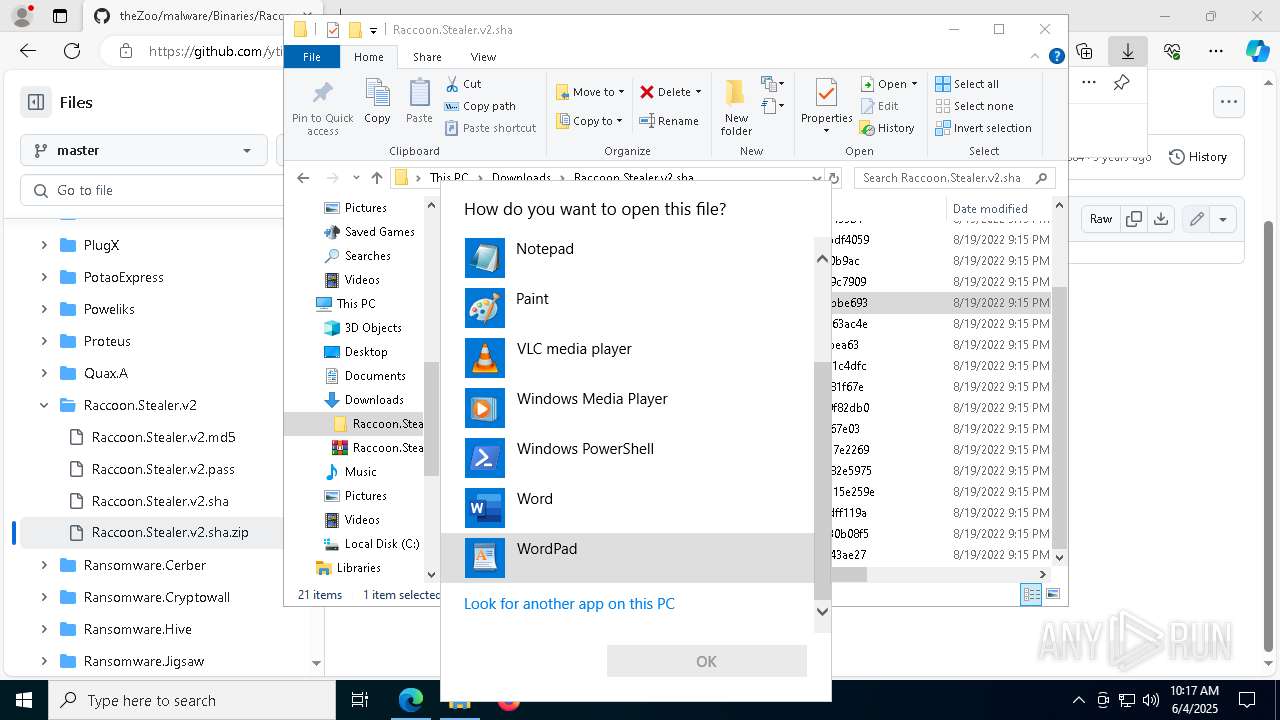
Task: Switch Explorer to large icons view
Action: coord(1052,595)
